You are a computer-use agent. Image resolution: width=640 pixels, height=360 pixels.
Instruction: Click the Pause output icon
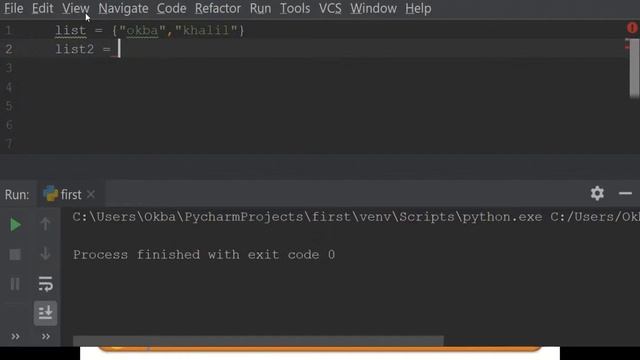coord(15,284)
